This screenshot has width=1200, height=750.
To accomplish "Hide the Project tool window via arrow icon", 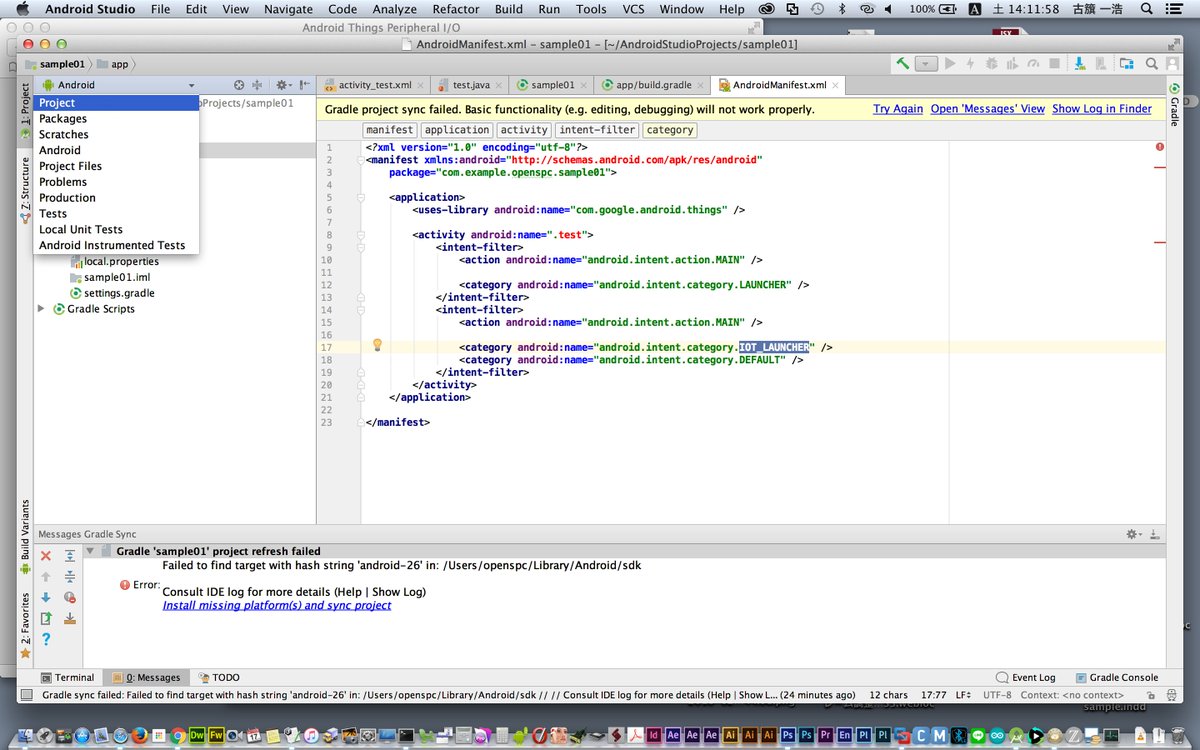I will (305, 85).
